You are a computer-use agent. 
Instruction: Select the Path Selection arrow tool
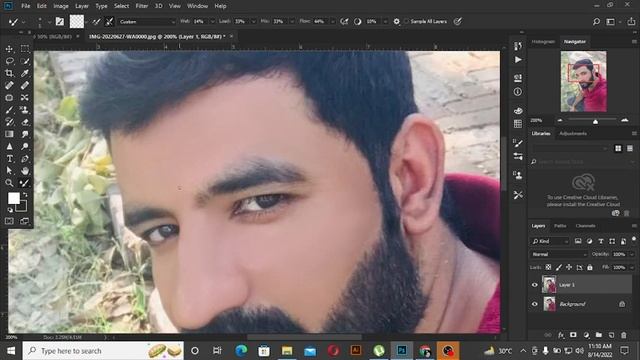pos(9,171)
